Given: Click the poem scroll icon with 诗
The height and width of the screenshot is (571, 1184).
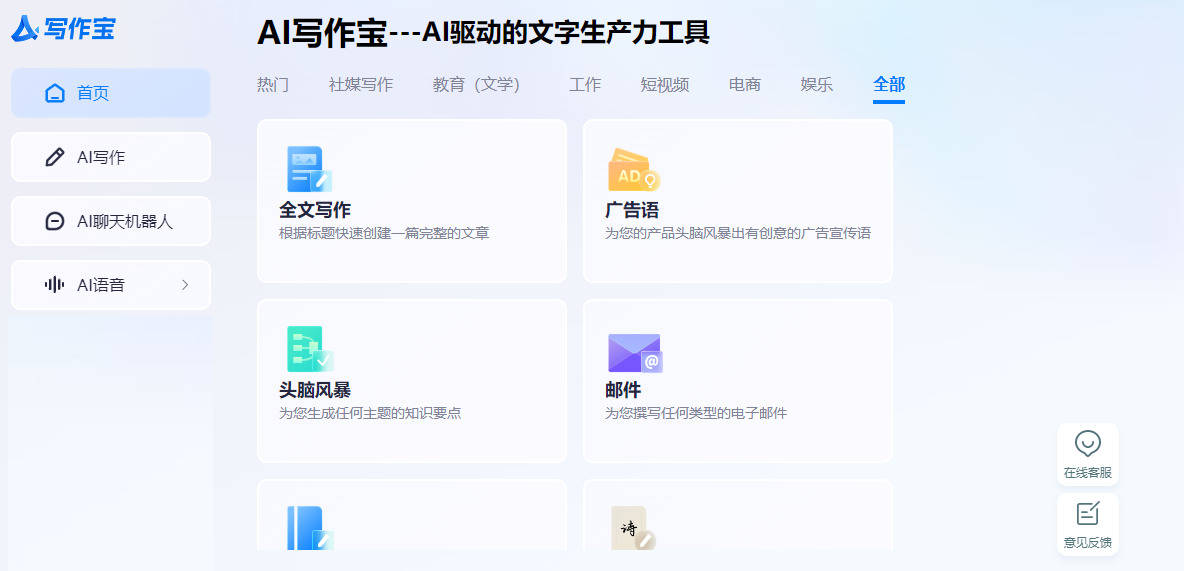Looking at the screenshot, I should (632, 527).
